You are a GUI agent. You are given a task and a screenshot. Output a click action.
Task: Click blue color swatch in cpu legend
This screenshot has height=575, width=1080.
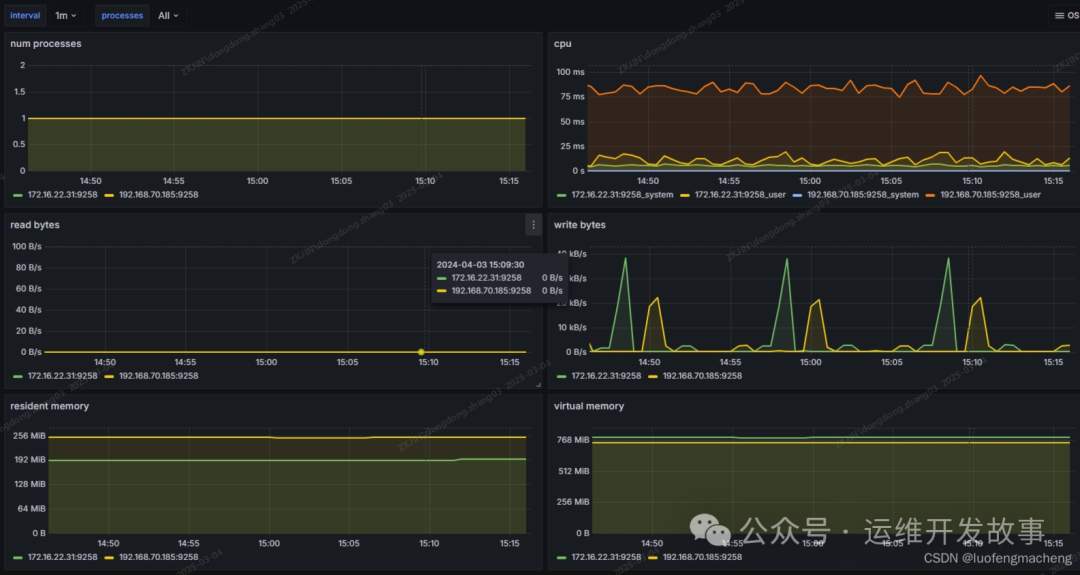click(797, 196)
